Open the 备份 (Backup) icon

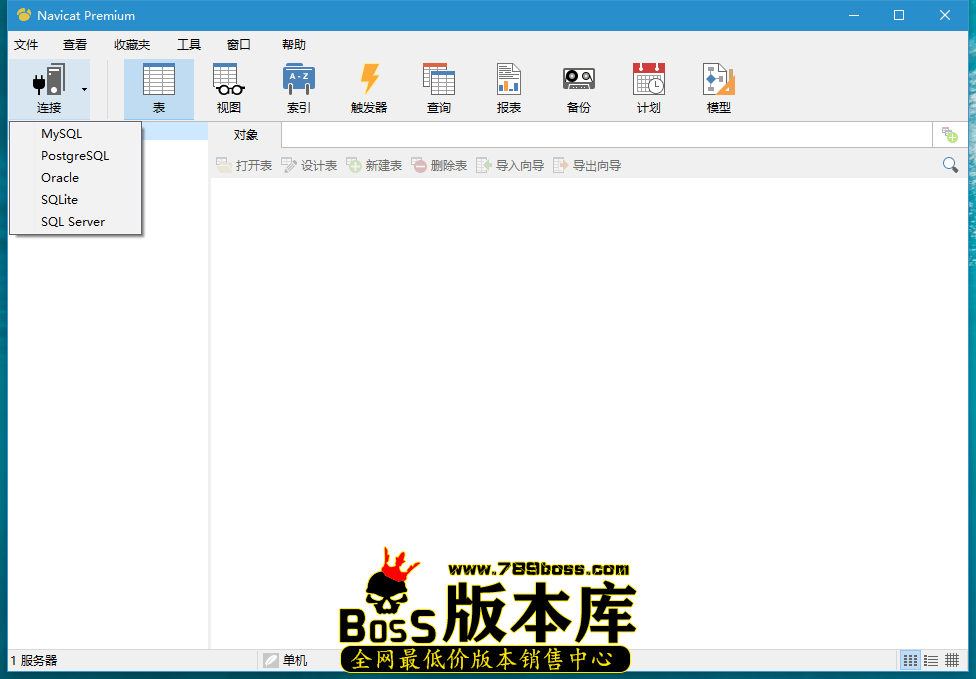(x=578, y=88)
